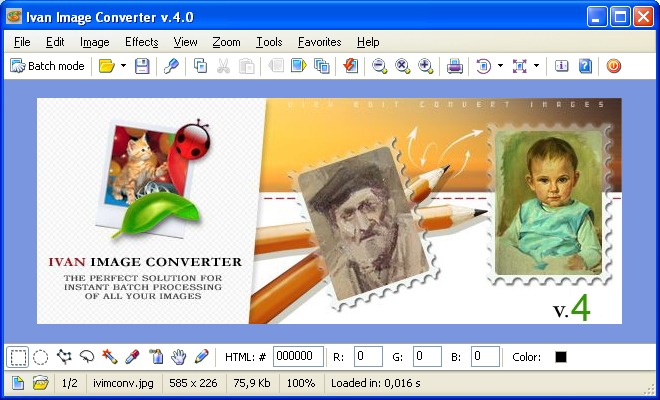Click the R value input field

(x=368, y=357)
